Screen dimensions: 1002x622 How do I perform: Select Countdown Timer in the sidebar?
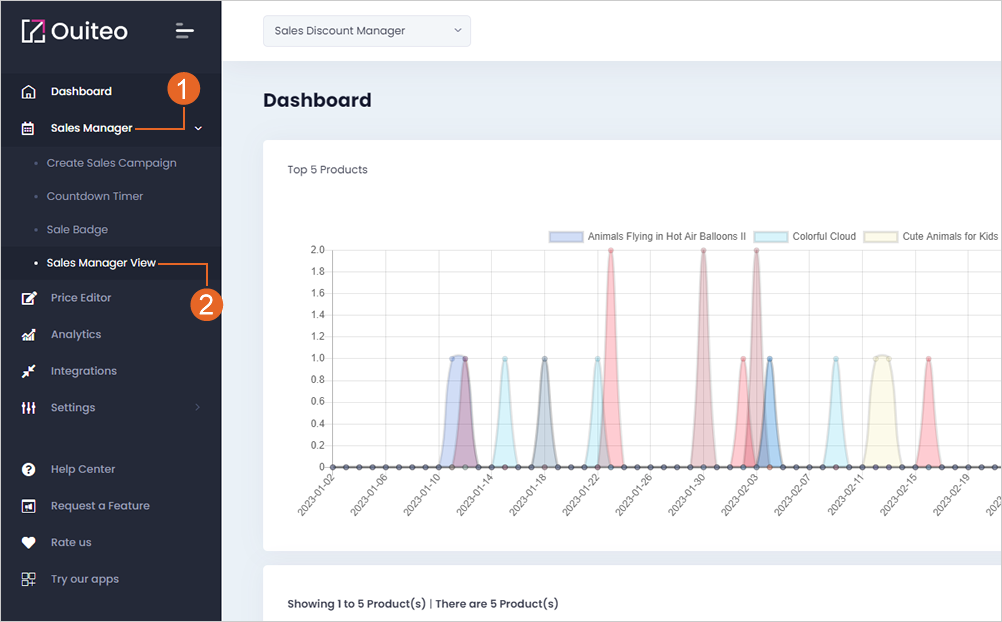(95, 196)
